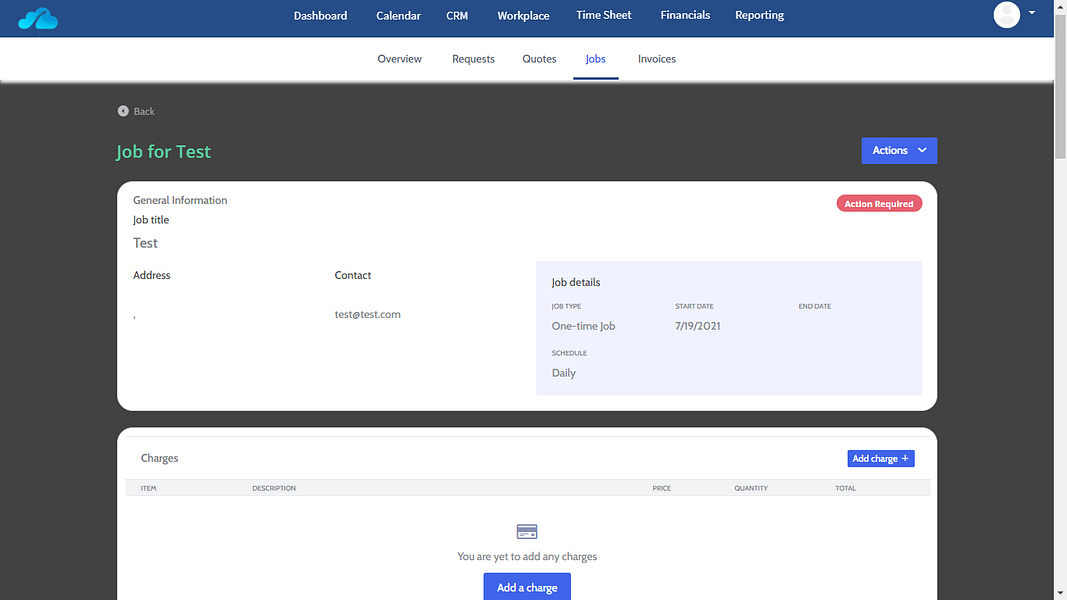Select the Jobs tab
This screenshot has height=600, width=1067.
point(595,59)
